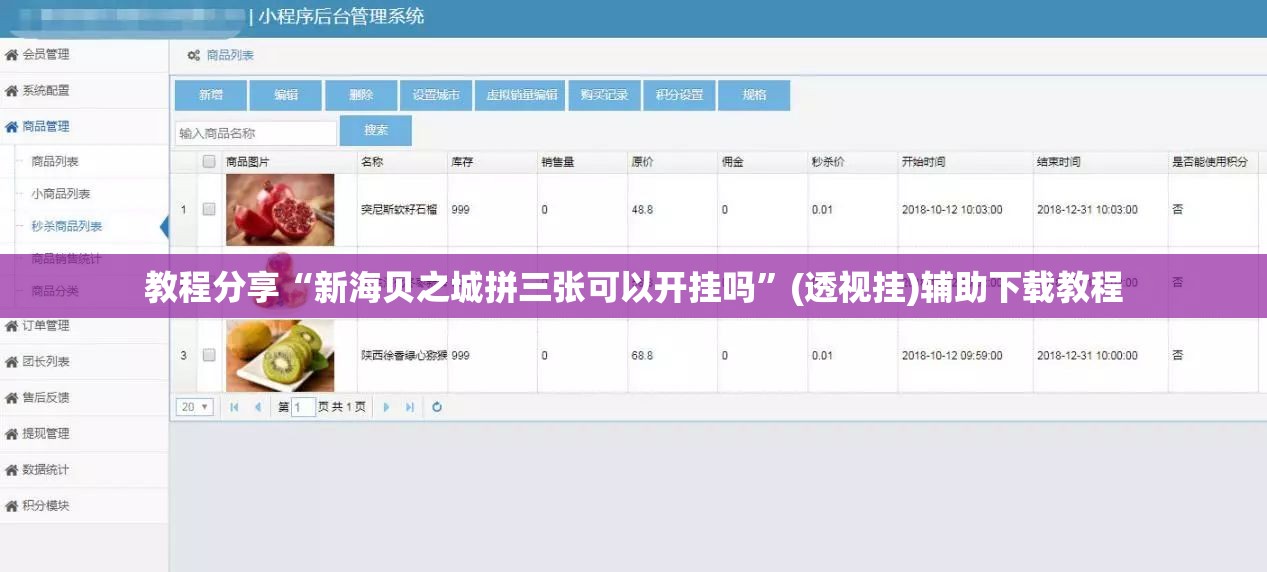Open 积分模块 in the sidebar
The height and width of the screenshot is (572, 1267).
(x=46, y=505)
